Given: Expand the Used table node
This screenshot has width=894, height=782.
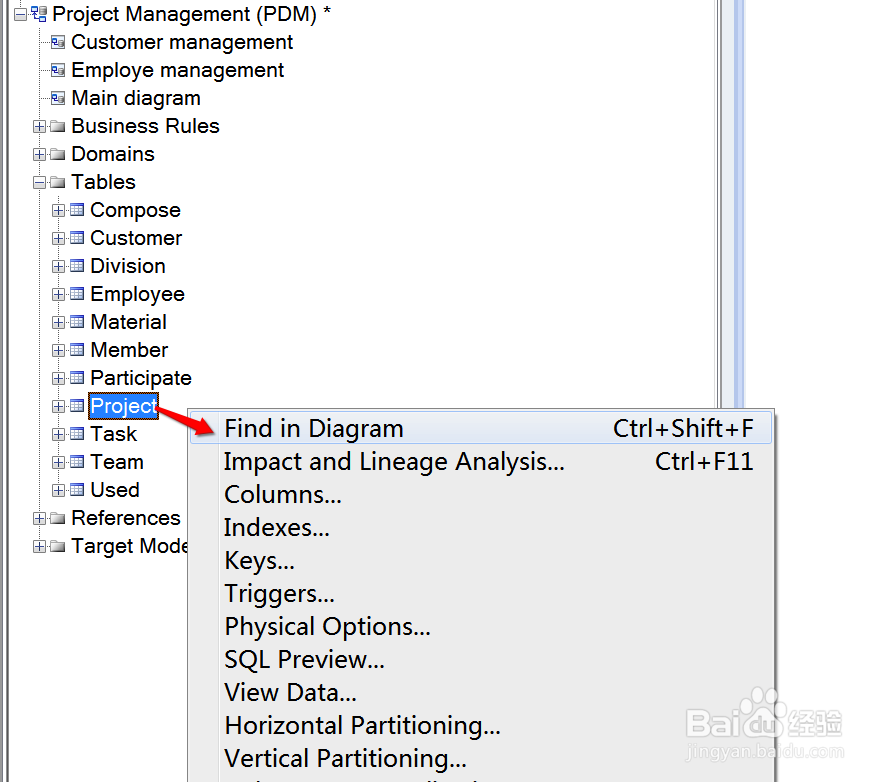Looking at the screenshot, I should point(58,490).
